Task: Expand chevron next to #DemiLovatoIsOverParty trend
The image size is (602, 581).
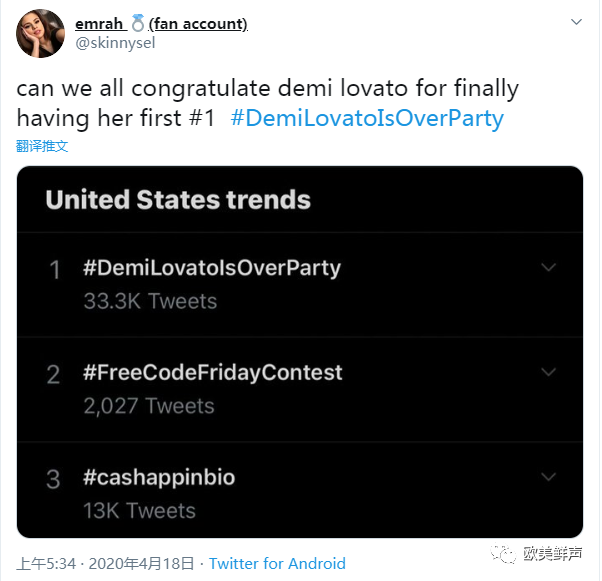Action: (547, 267)
